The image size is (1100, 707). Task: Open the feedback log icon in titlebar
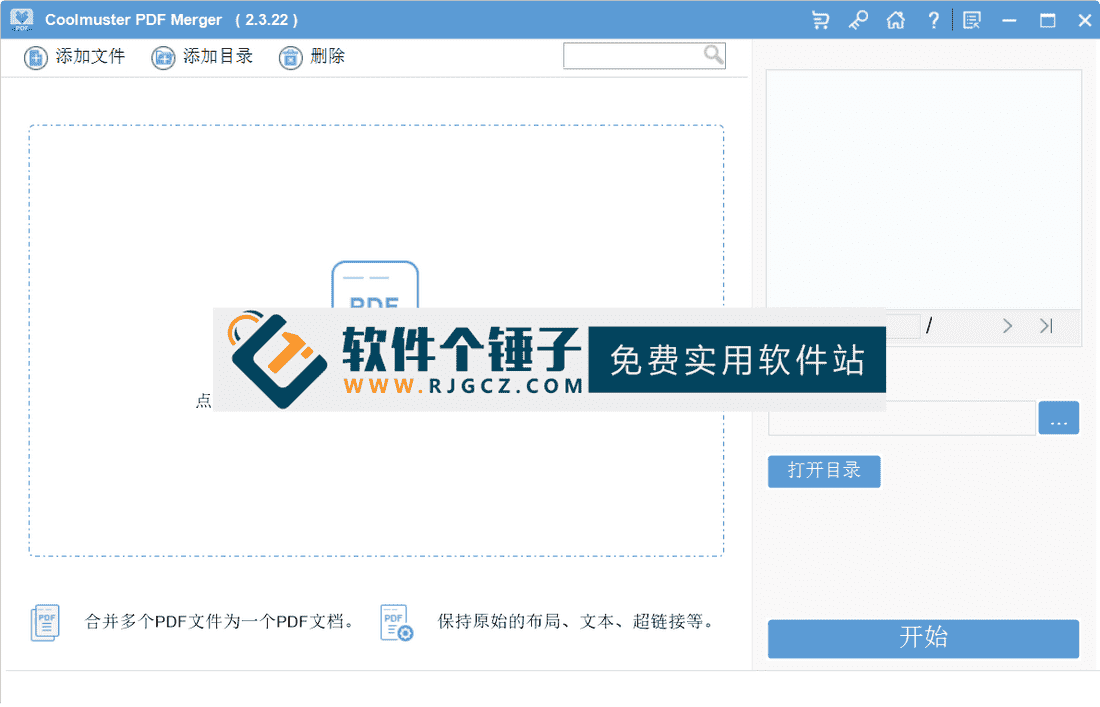[971, 19]
